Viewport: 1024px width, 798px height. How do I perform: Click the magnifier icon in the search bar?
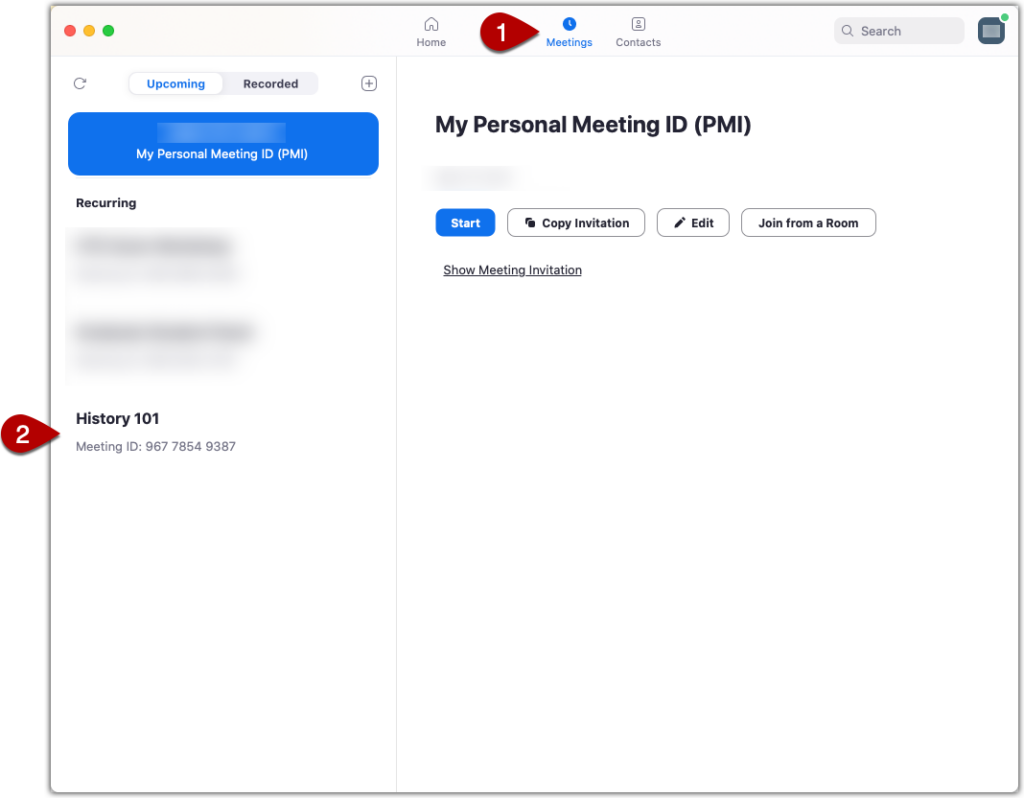pyautogui.click(x=847, y=31)
